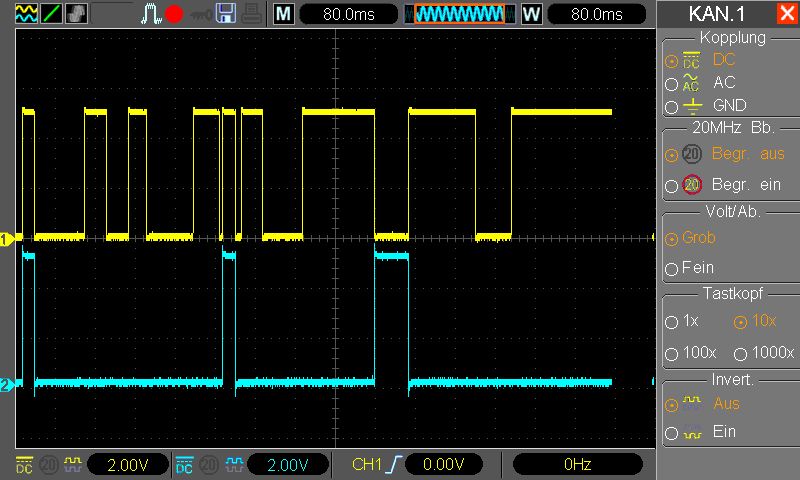Click the key lock icon
The image size is (800, 480).
pyautogui.click(x=201, y=14)
